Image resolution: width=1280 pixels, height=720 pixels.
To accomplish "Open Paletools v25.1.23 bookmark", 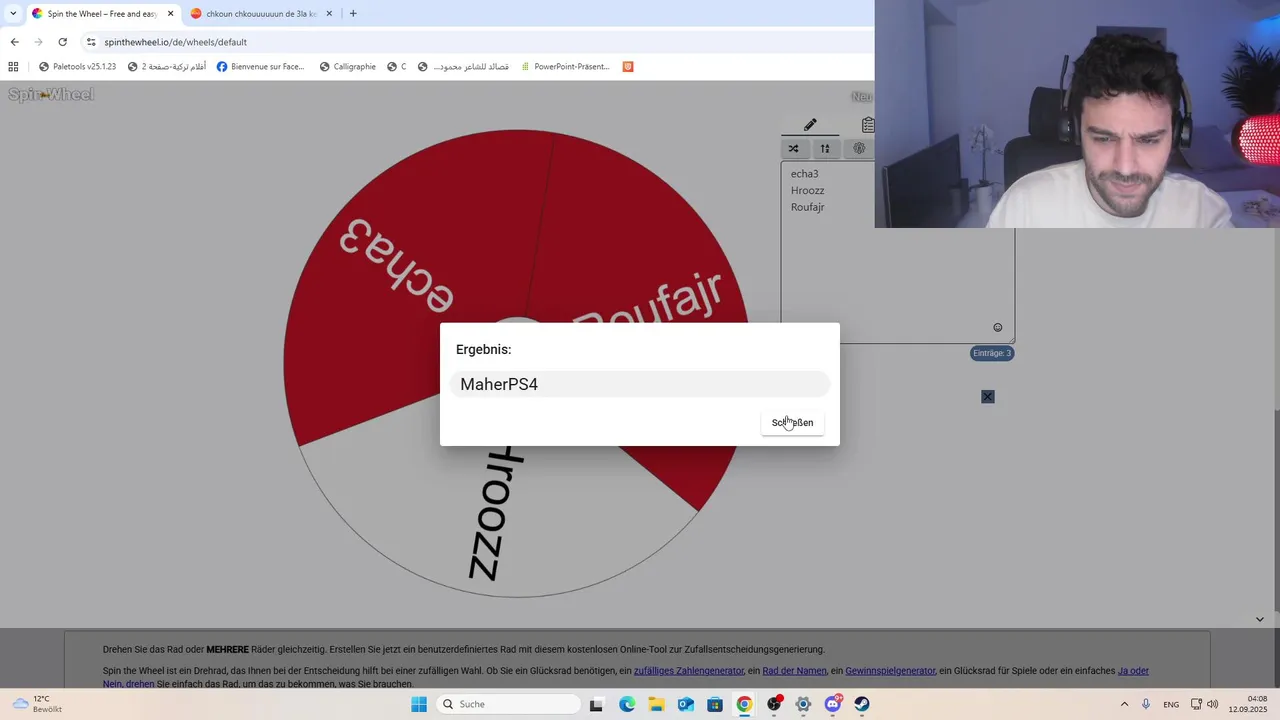I will (x=77, y=67).
